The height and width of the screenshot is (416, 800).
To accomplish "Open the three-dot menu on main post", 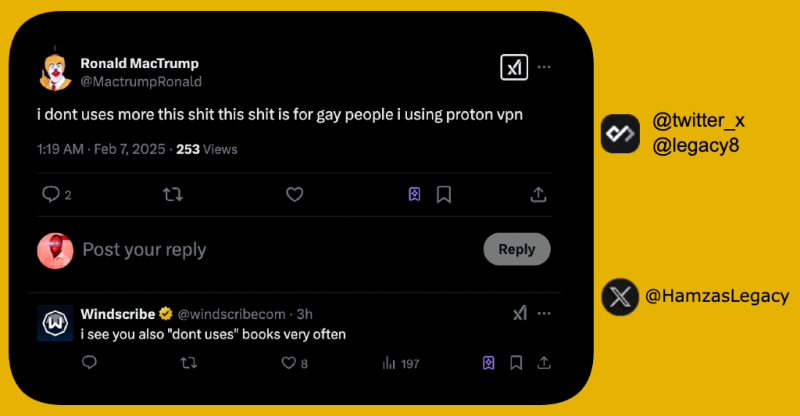I will click(x=544, y=67).
